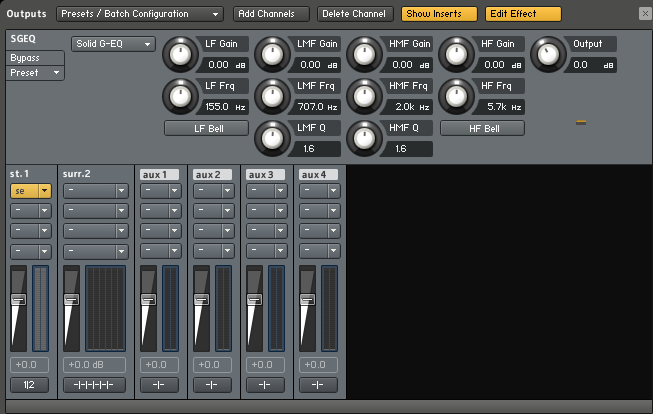Open first insert slot of aux 4
This screenshot has height=414, width=653.
pos(319,191)
